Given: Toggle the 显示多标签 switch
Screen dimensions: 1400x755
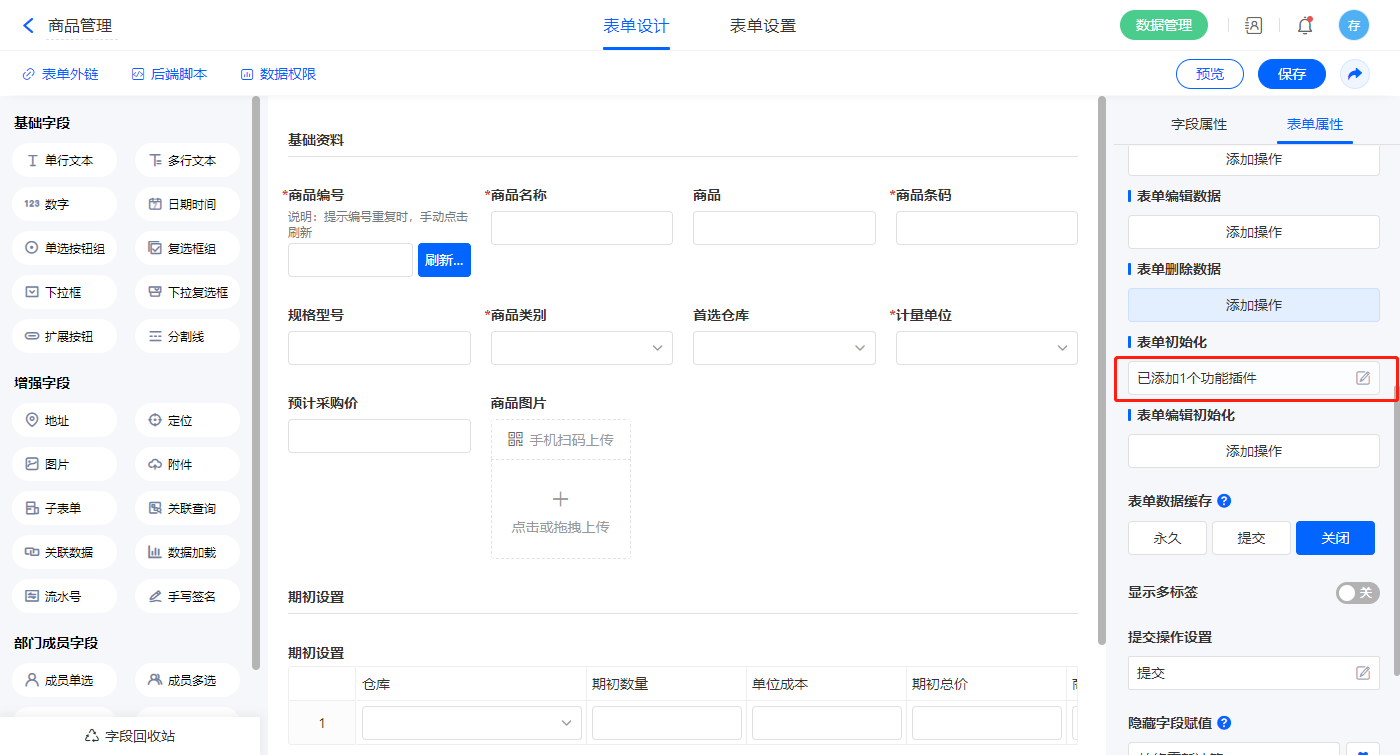Looking at the screenshot, I should (1357, 593).
